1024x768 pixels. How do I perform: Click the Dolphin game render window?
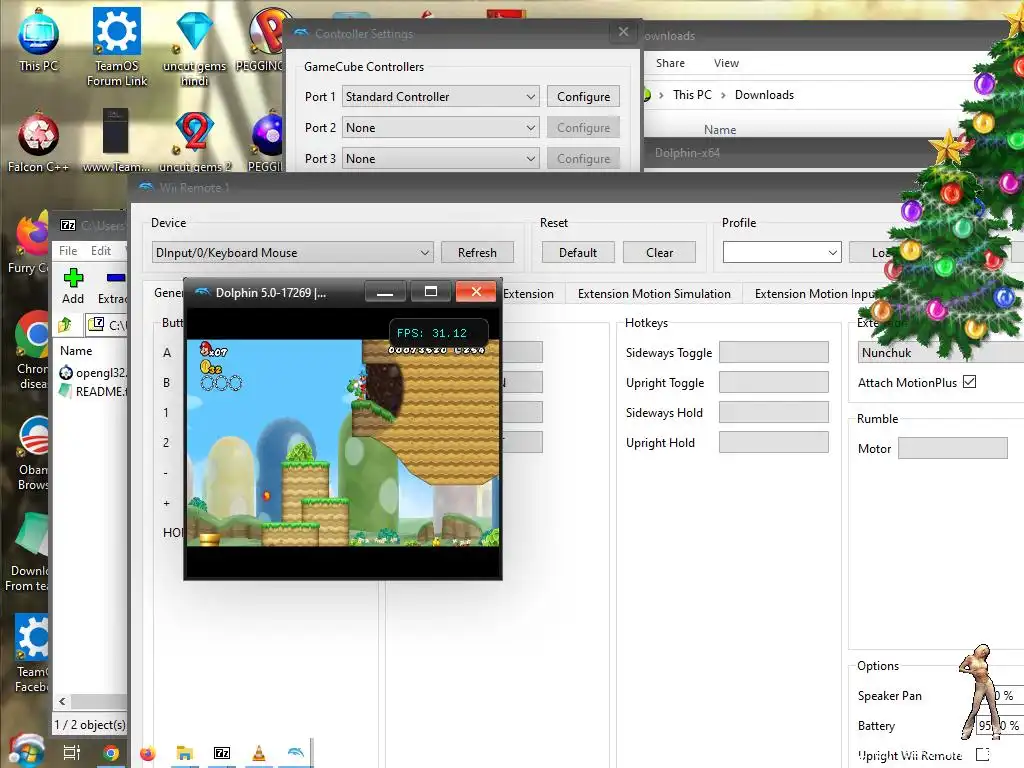[x=343, y=443]
